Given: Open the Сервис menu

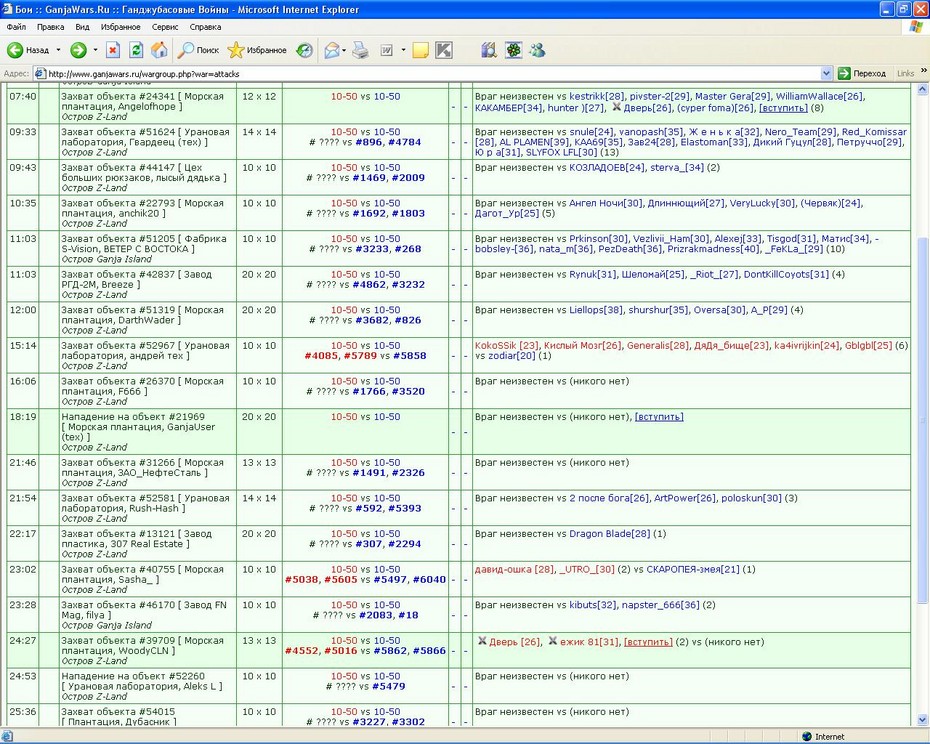Looking at the screenshot, I should click(164, 27).
